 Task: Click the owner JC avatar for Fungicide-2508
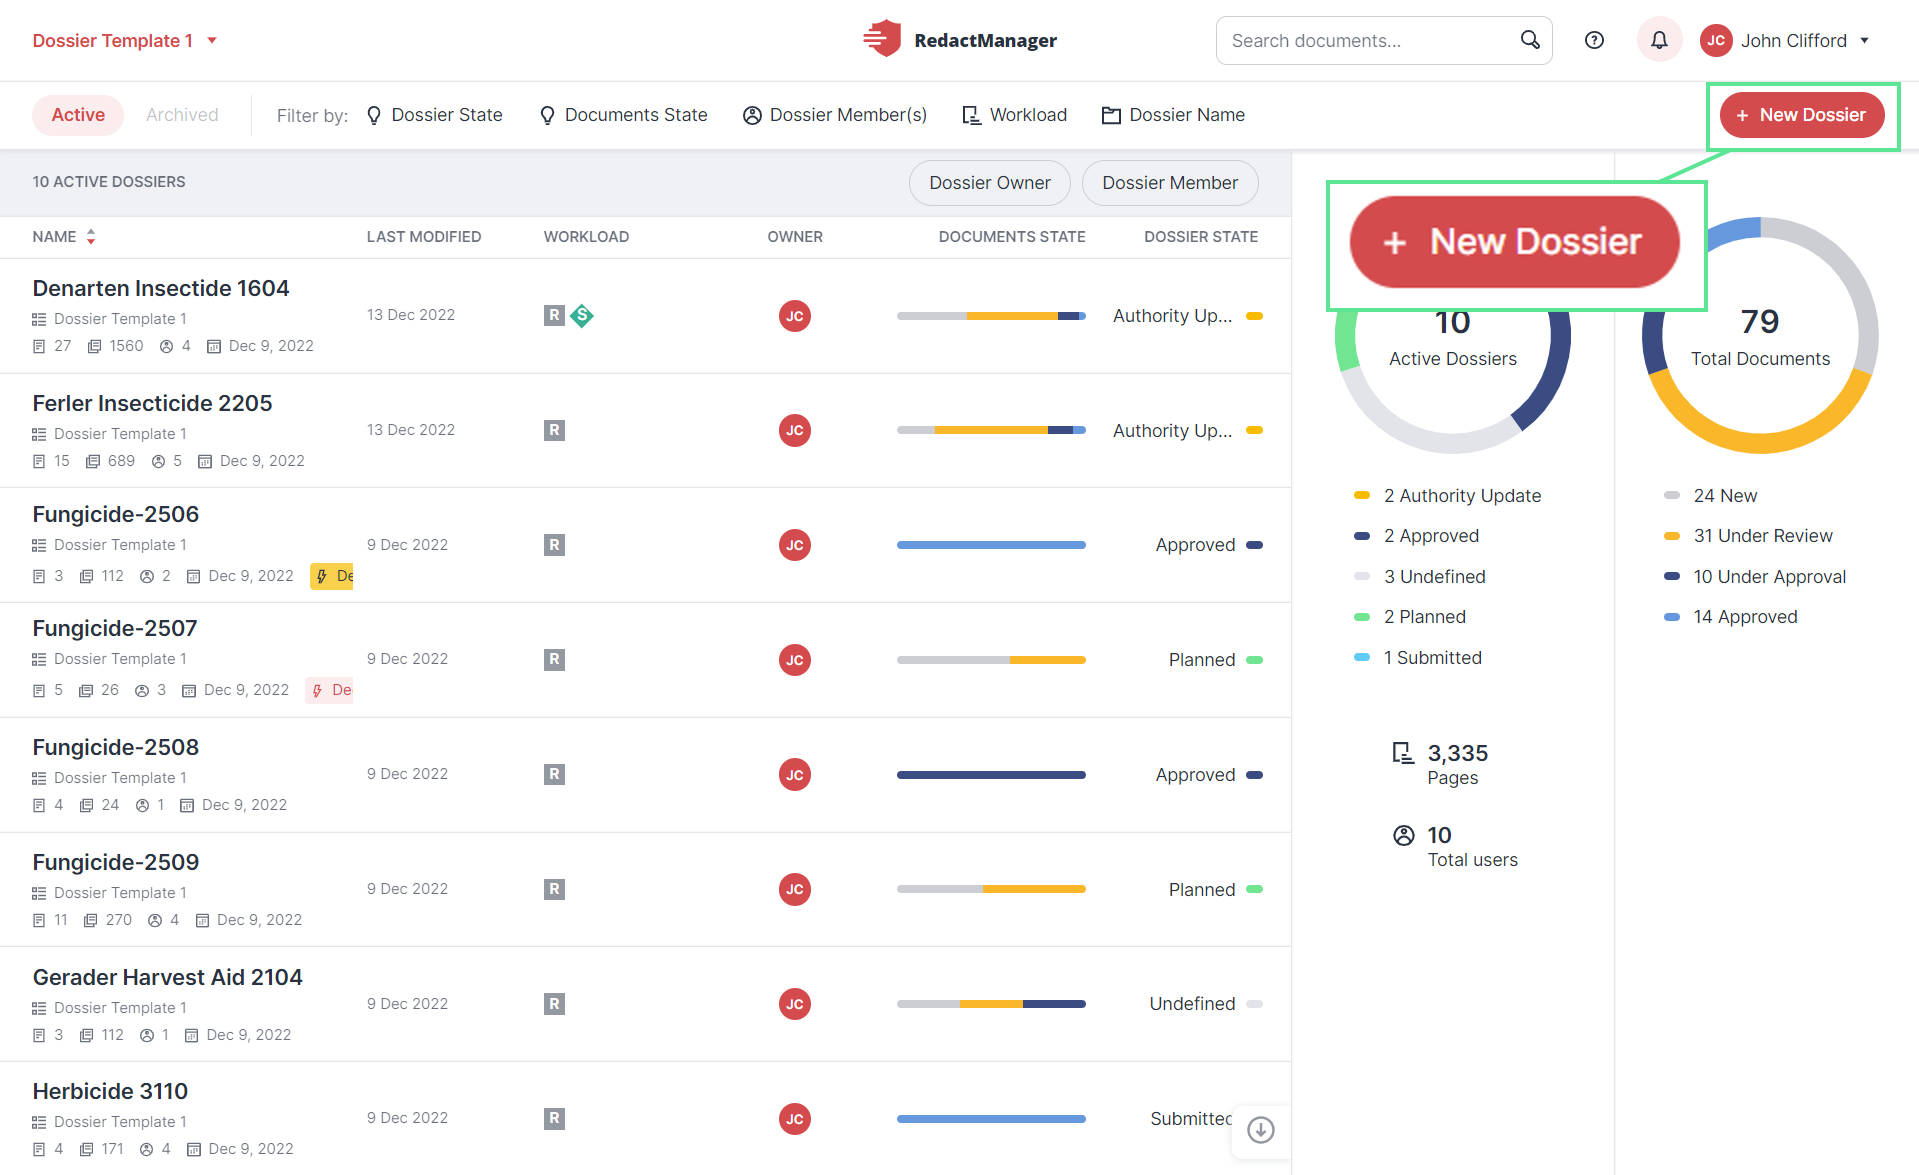click(795, 775)
